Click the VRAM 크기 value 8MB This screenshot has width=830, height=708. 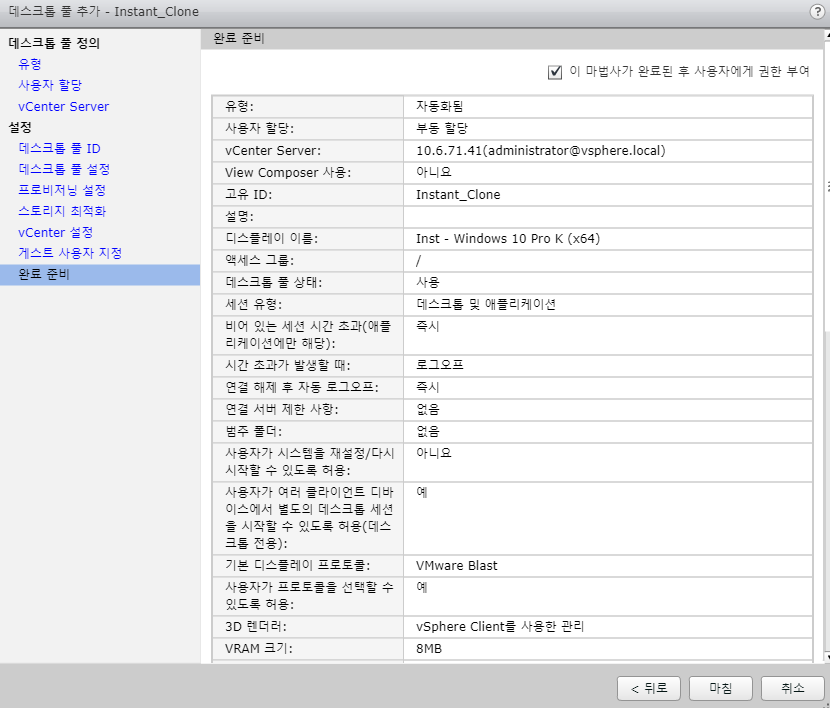[429, 649]
